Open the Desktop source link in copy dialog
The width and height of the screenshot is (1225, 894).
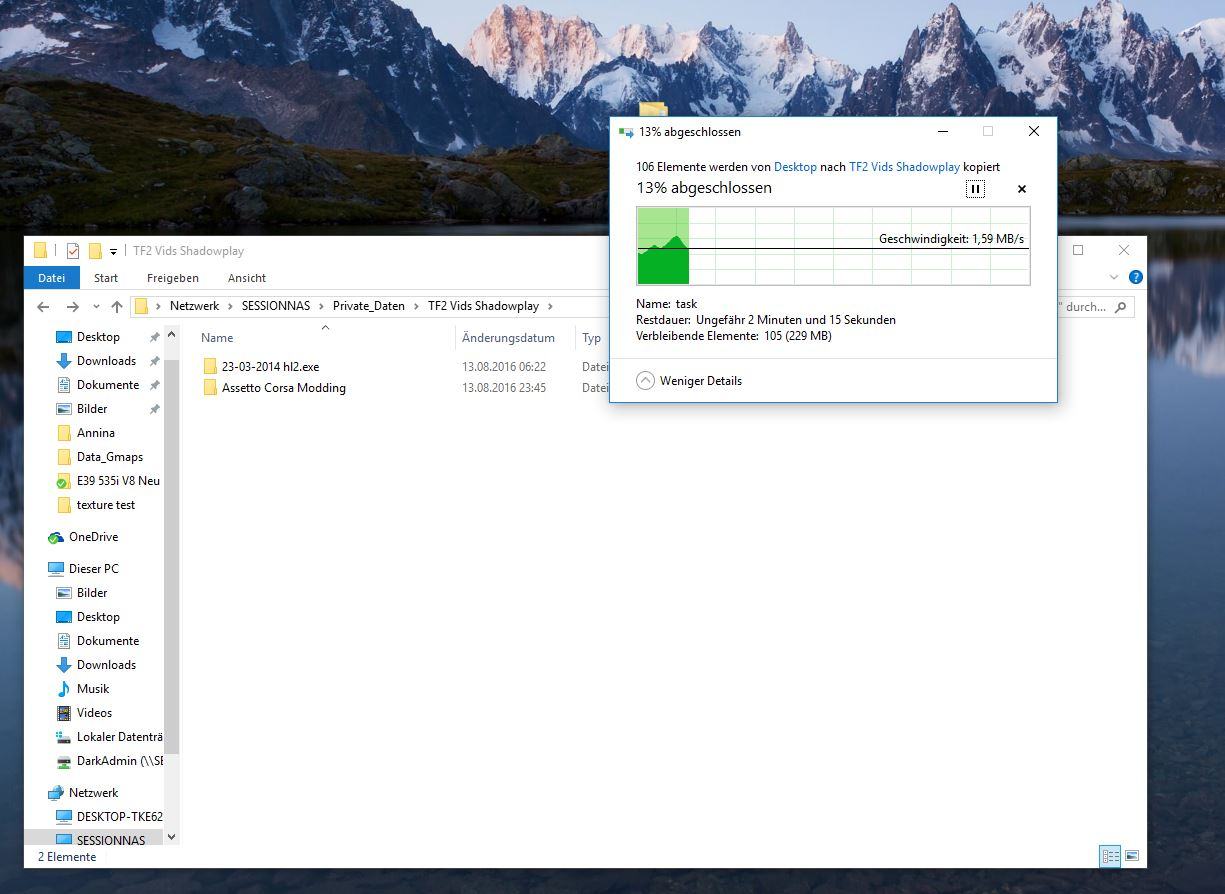pyautogui.click(x=795, y=167)
